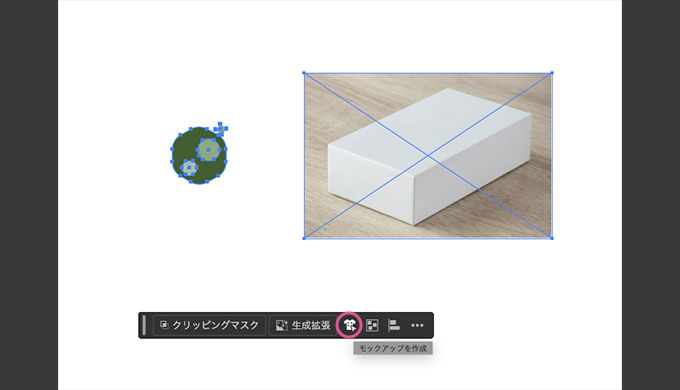Open the three-dots more options menu
Image resolution: width=680 pixels, height=390 pixels.
(x=417, y=325)
